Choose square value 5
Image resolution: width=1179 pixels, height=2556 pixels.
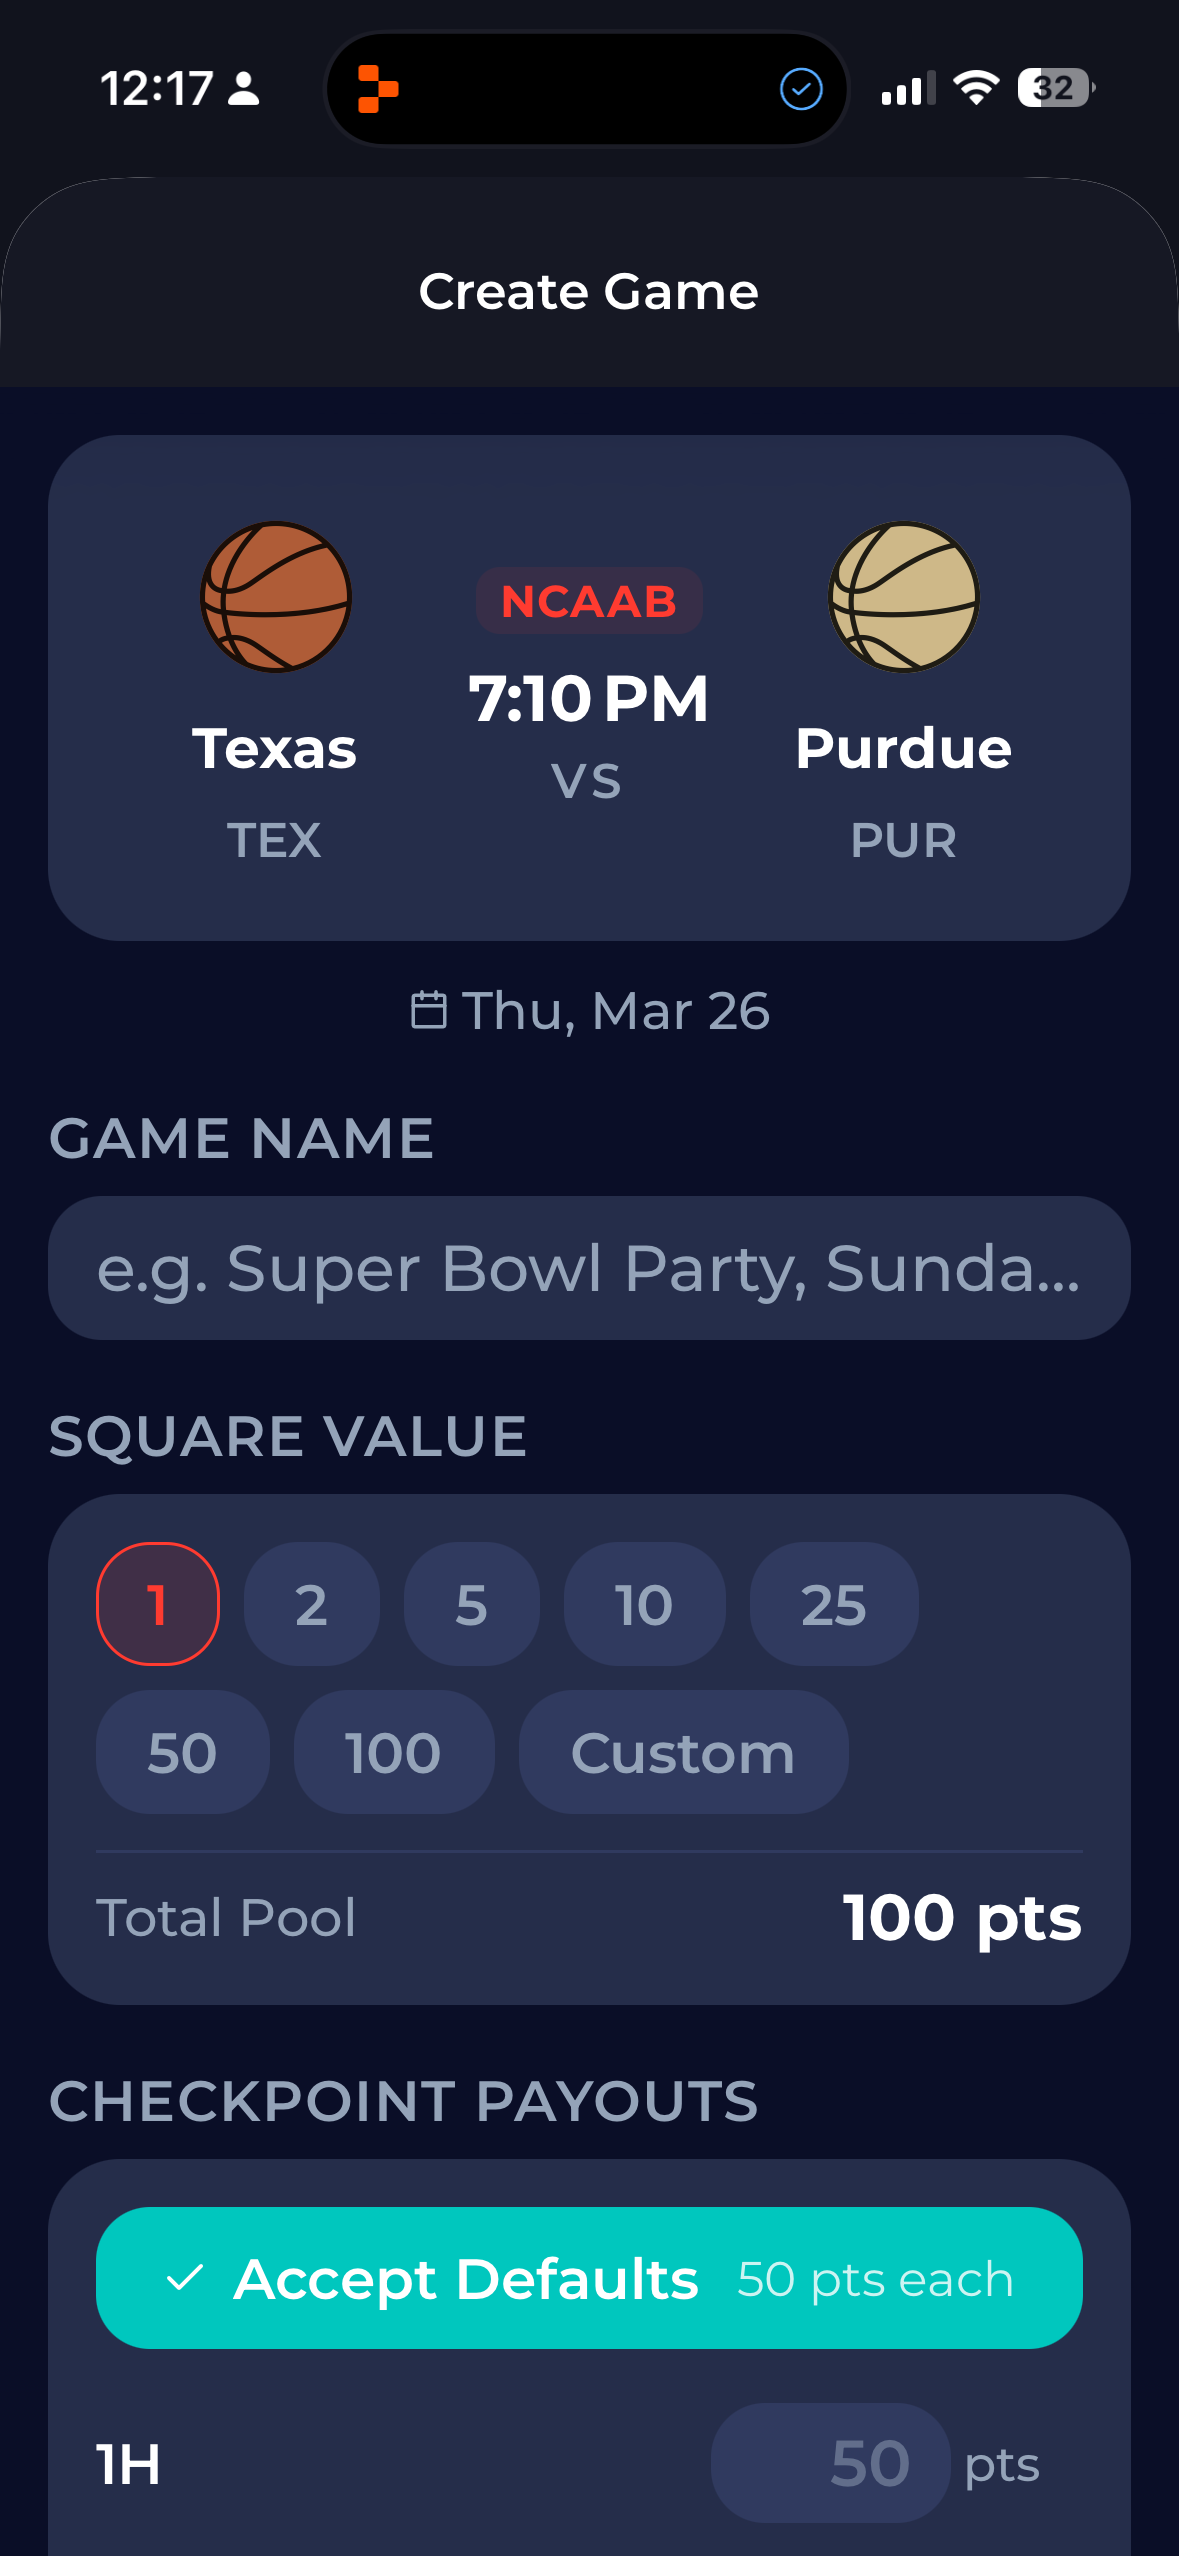(x=471, y=1604)
